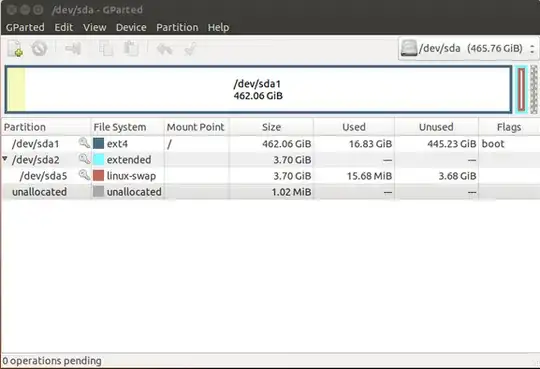Sort by the File System column header
The width and height of the screenshot is (540, 369).
[128, 127]
